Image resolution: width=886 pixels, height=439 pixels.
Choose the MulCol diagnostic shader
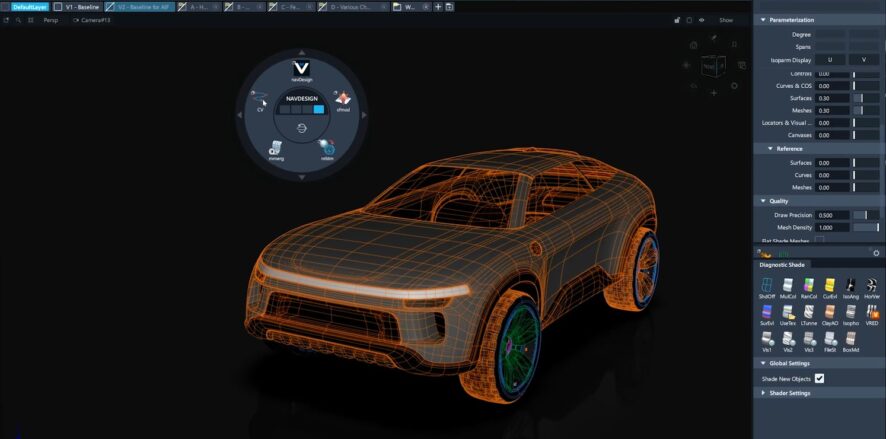788,287
